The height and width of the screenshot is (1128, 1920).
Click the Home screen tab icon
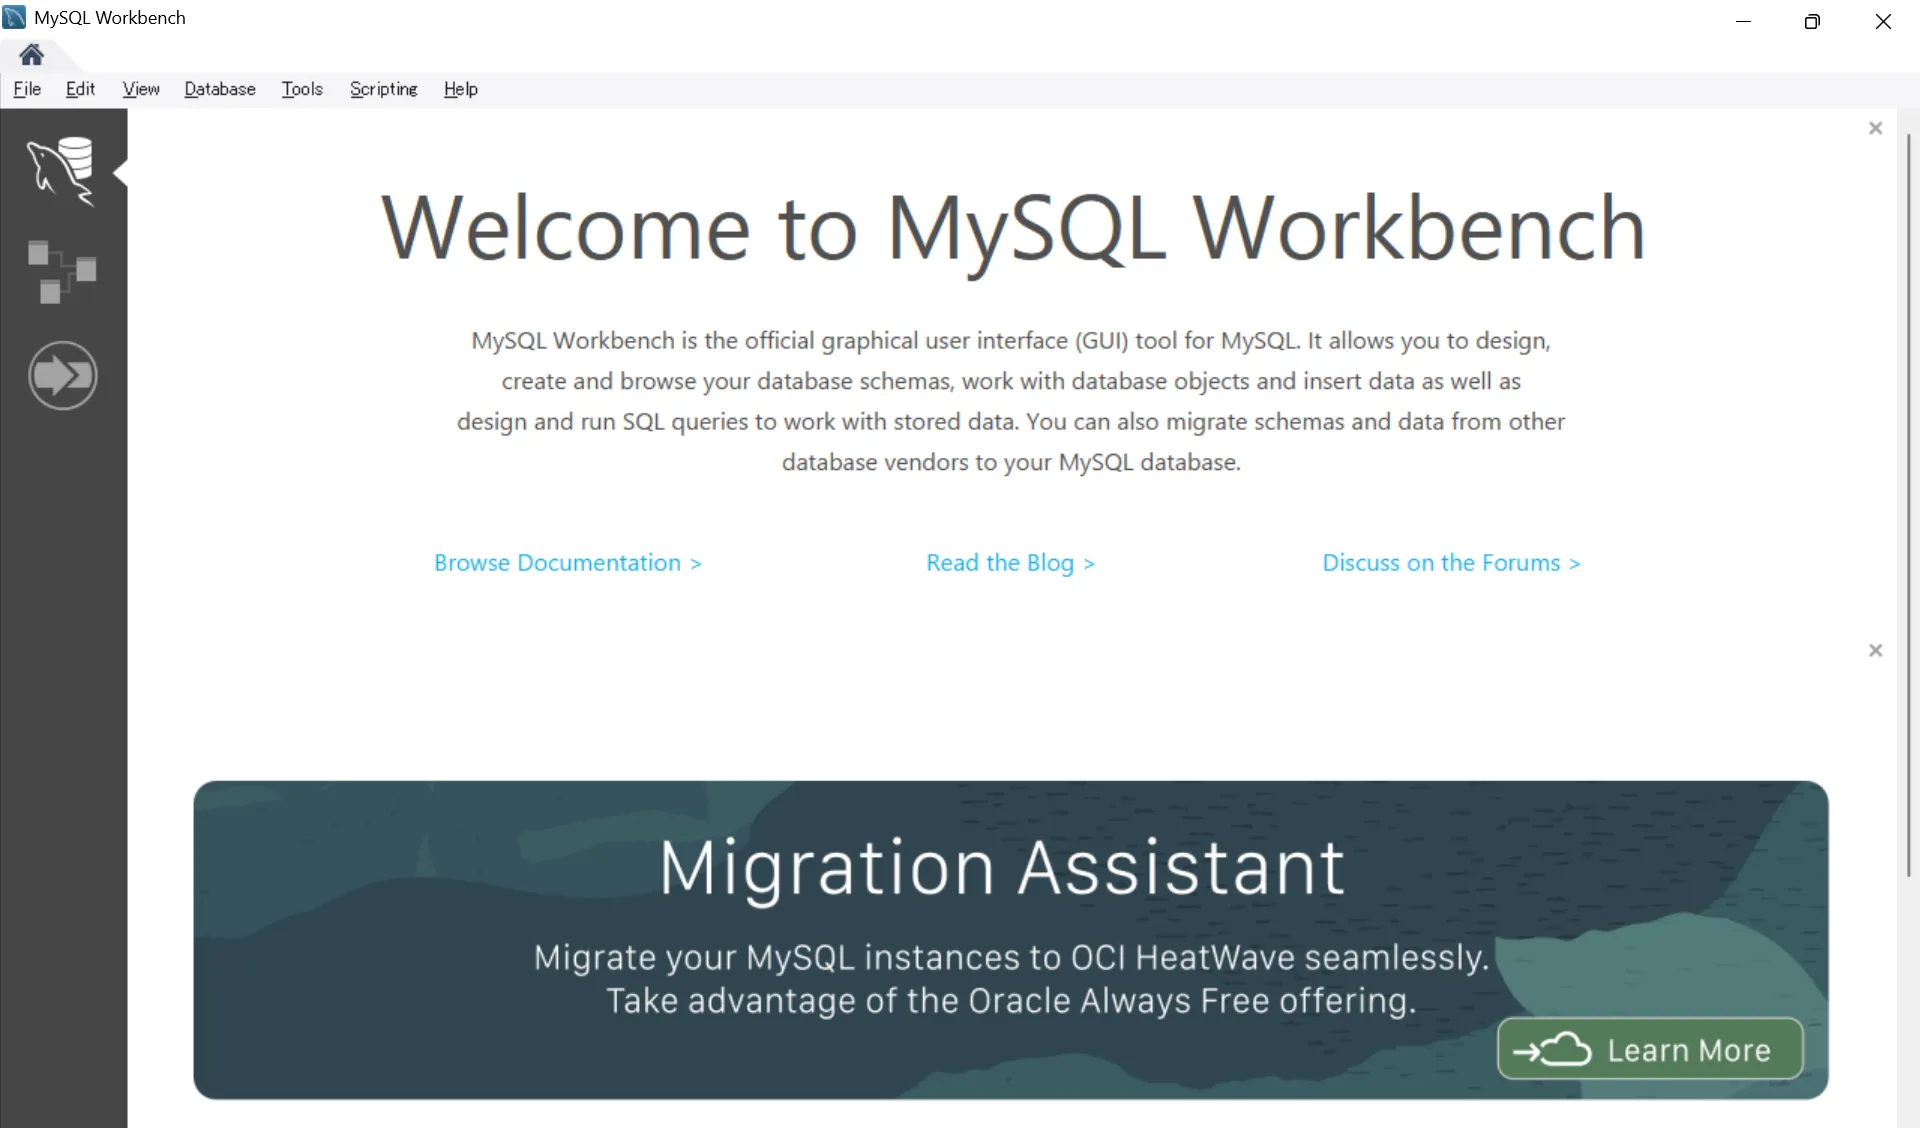[32, 55]
